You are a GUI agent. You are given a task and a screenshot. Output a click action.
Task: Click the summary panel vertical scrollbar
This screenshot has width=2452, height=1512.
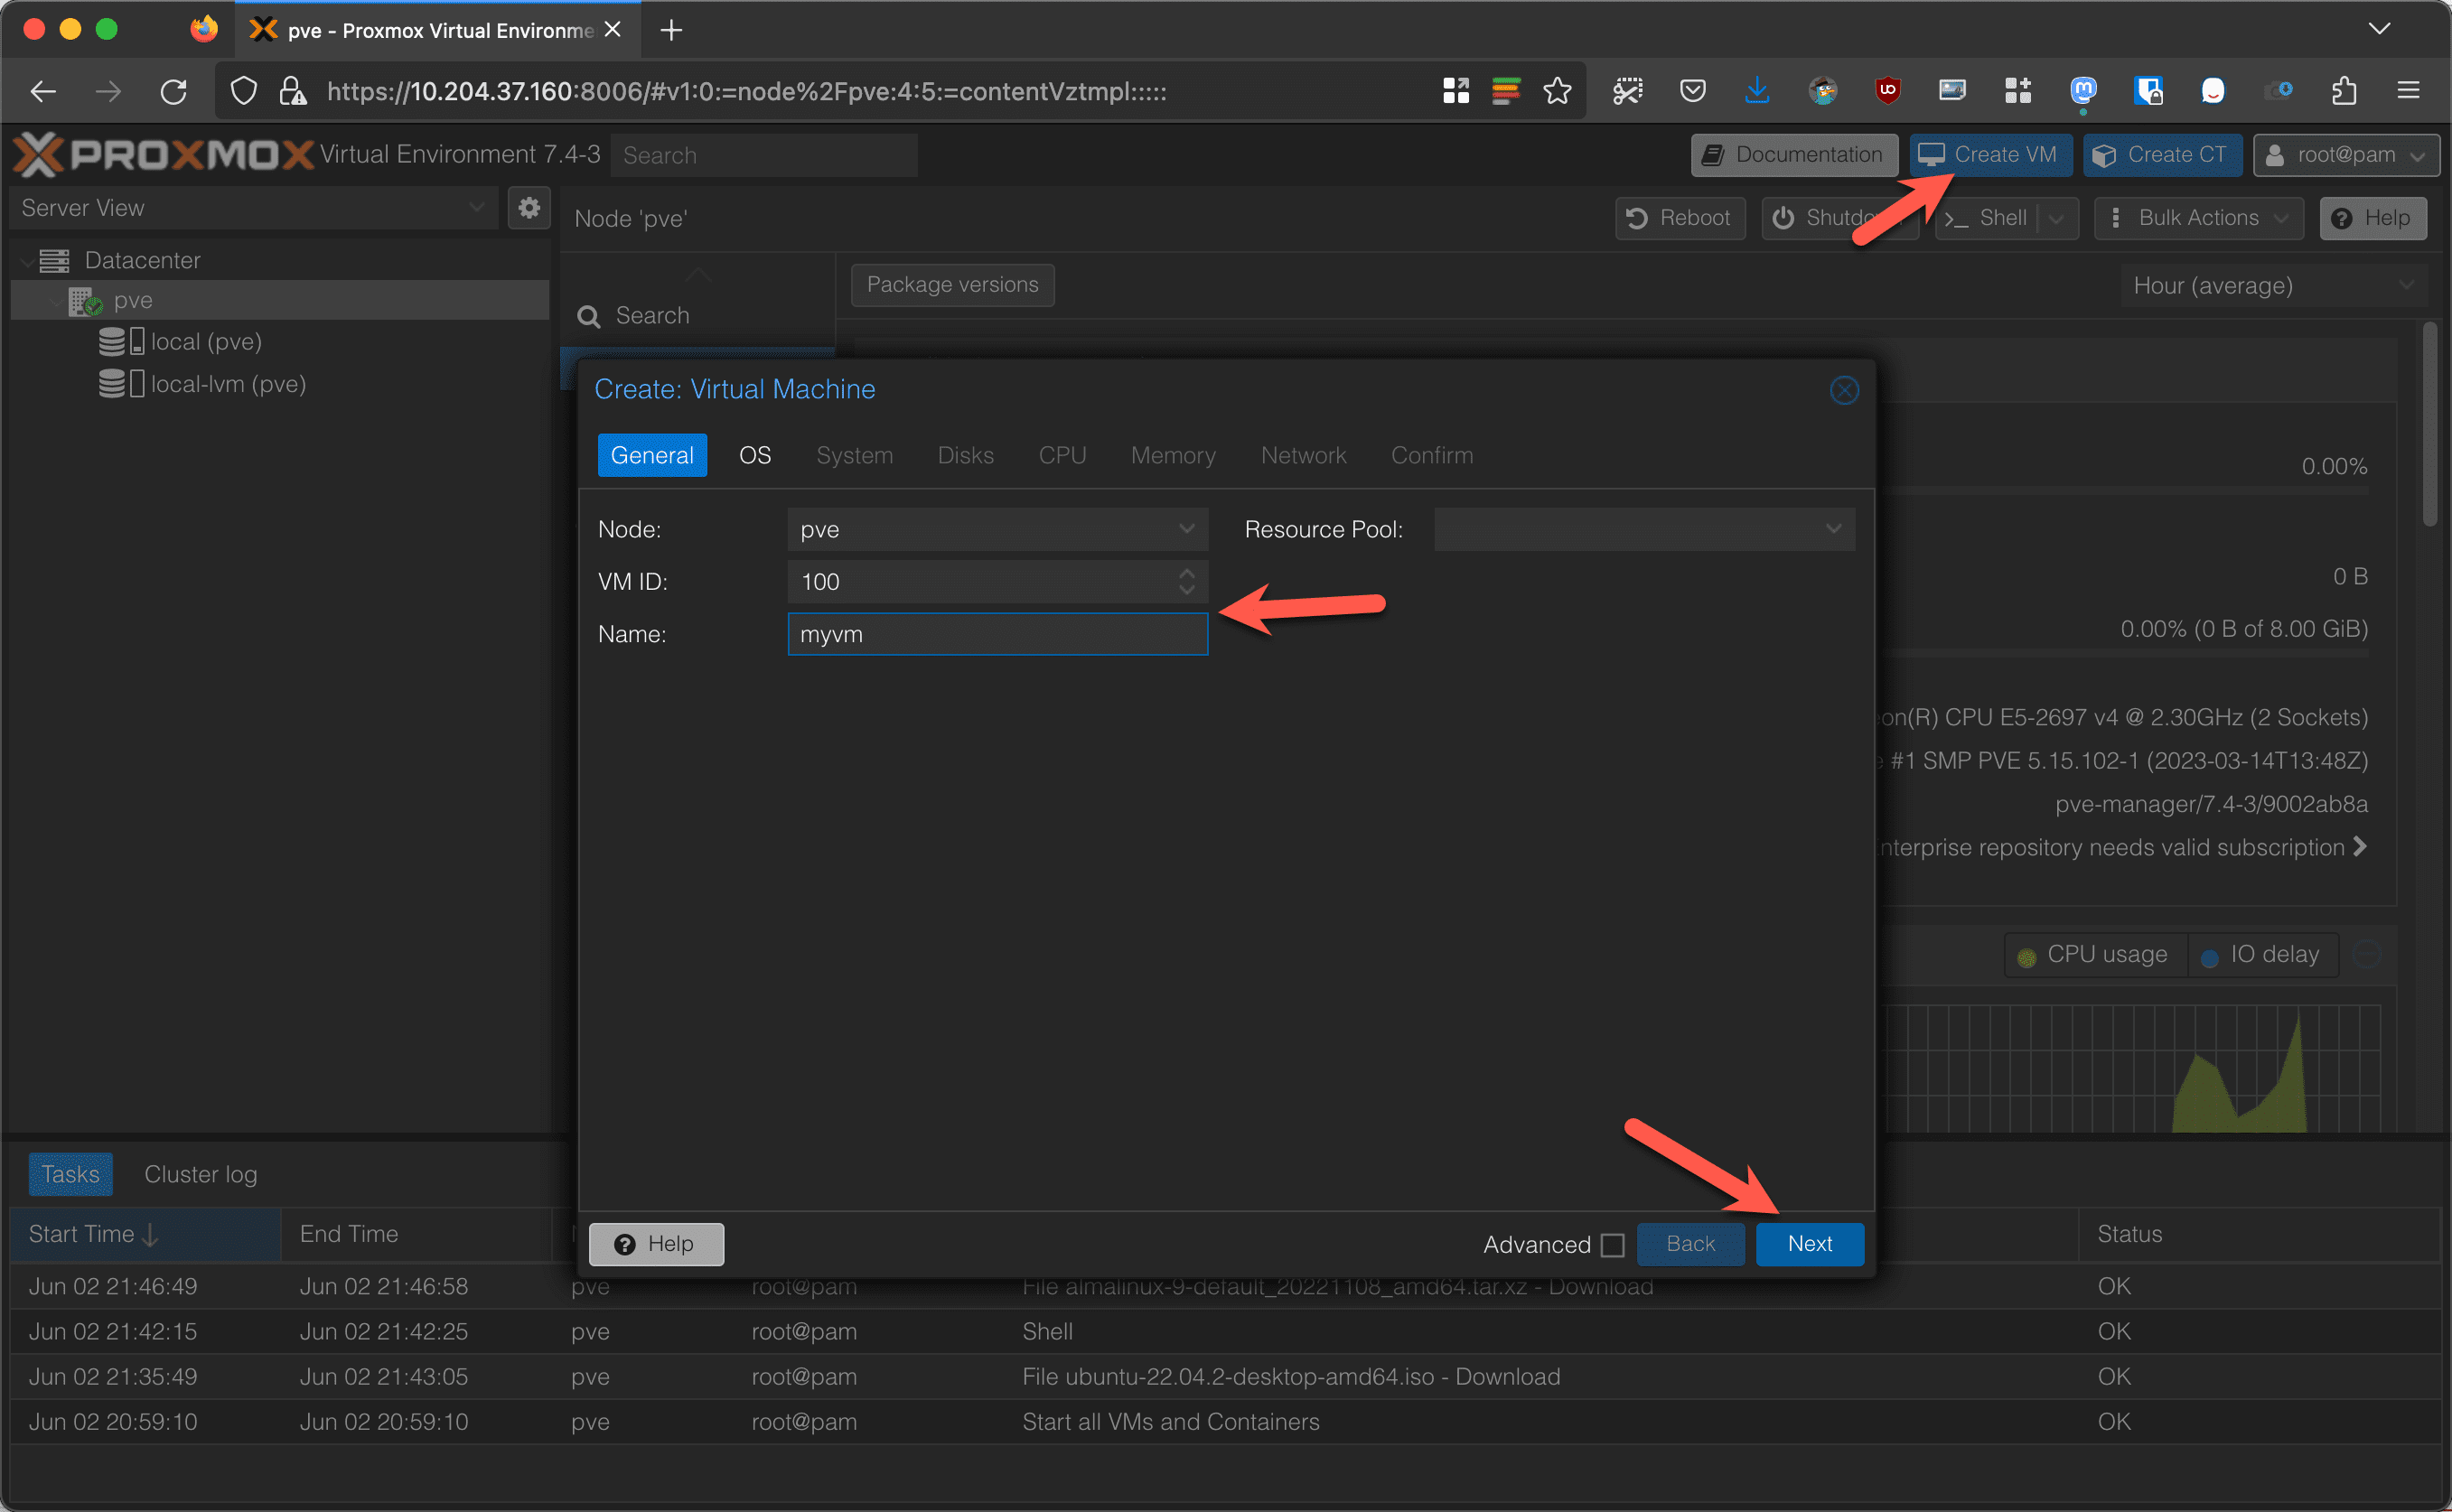(x=2430, y=424)
